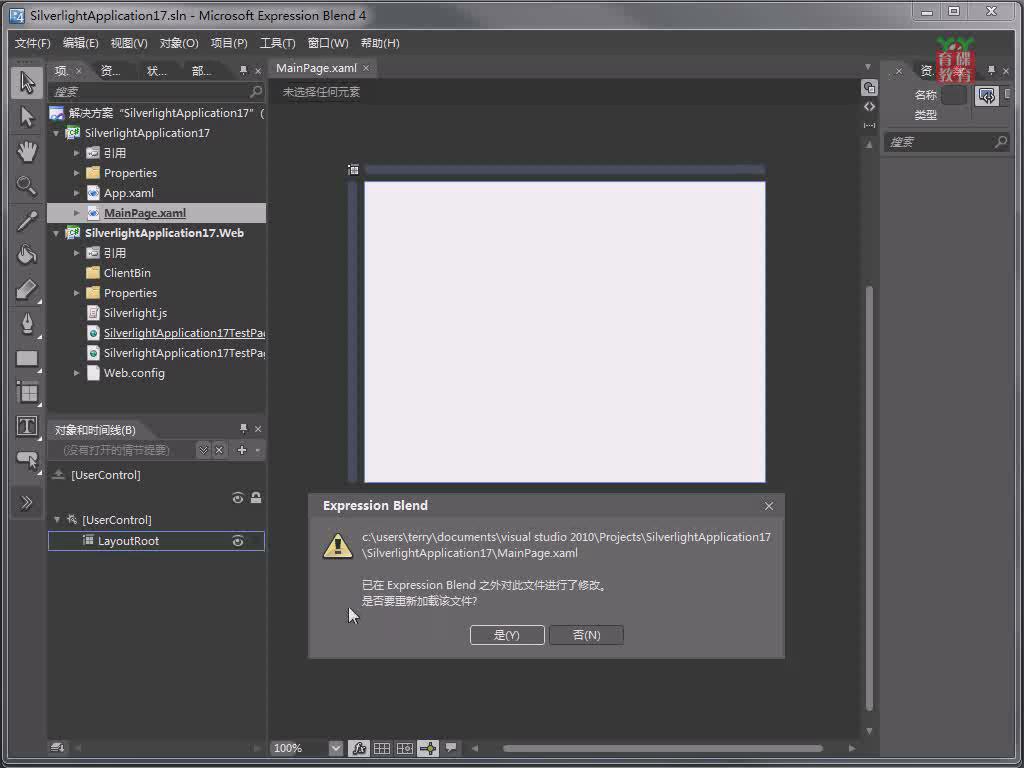Viewport: 1024px width, 768px height.
Task: Click the horizontal artboard scrollbar
Action: point(663,748)
